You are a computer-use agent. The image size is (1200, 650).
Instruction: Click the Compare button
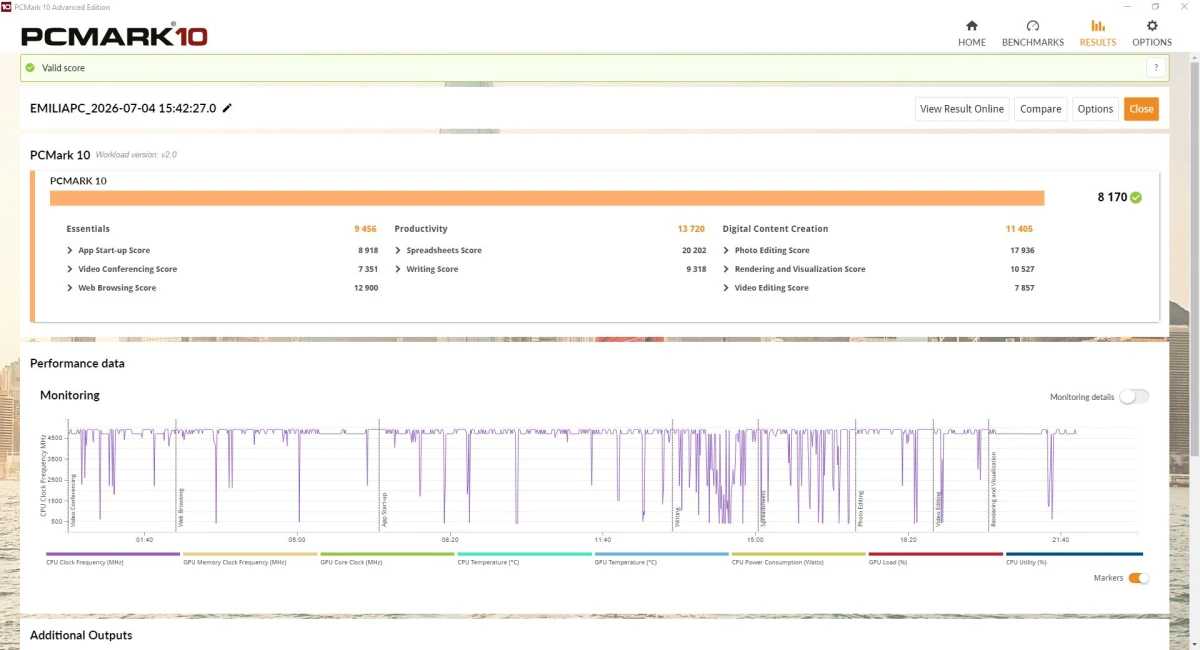(1041, 109)
